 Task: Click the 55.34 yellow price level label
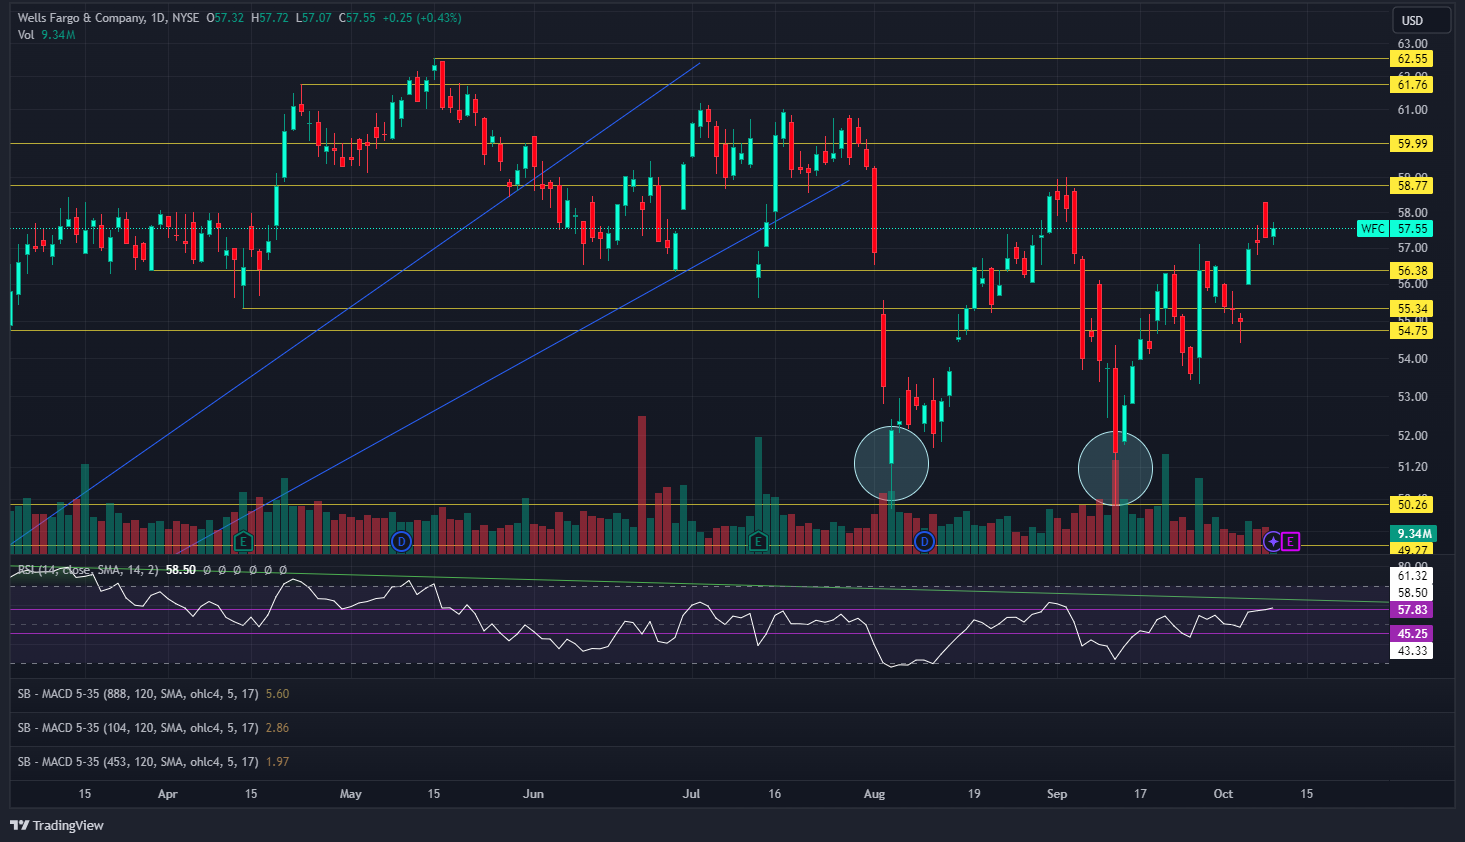tap(1412, 309)
